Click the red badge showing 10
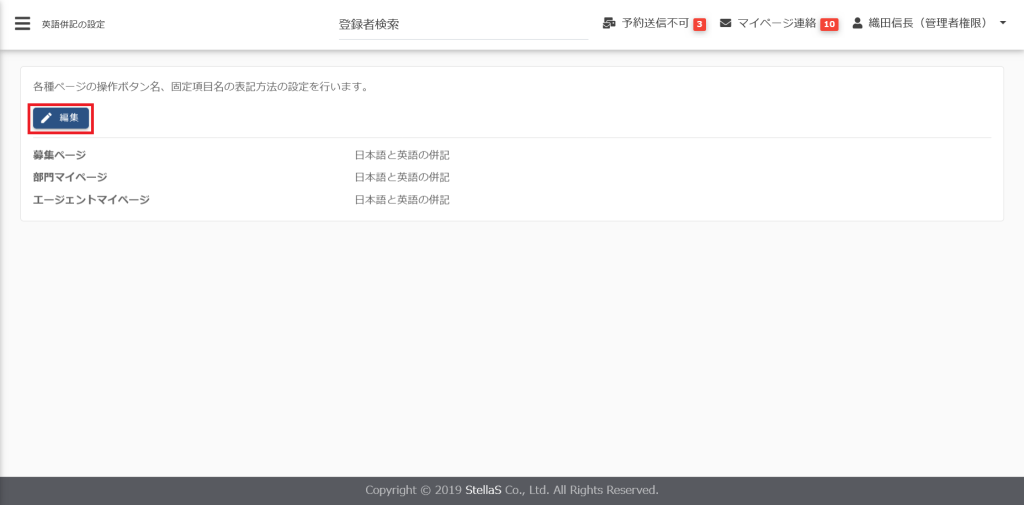 829,24
